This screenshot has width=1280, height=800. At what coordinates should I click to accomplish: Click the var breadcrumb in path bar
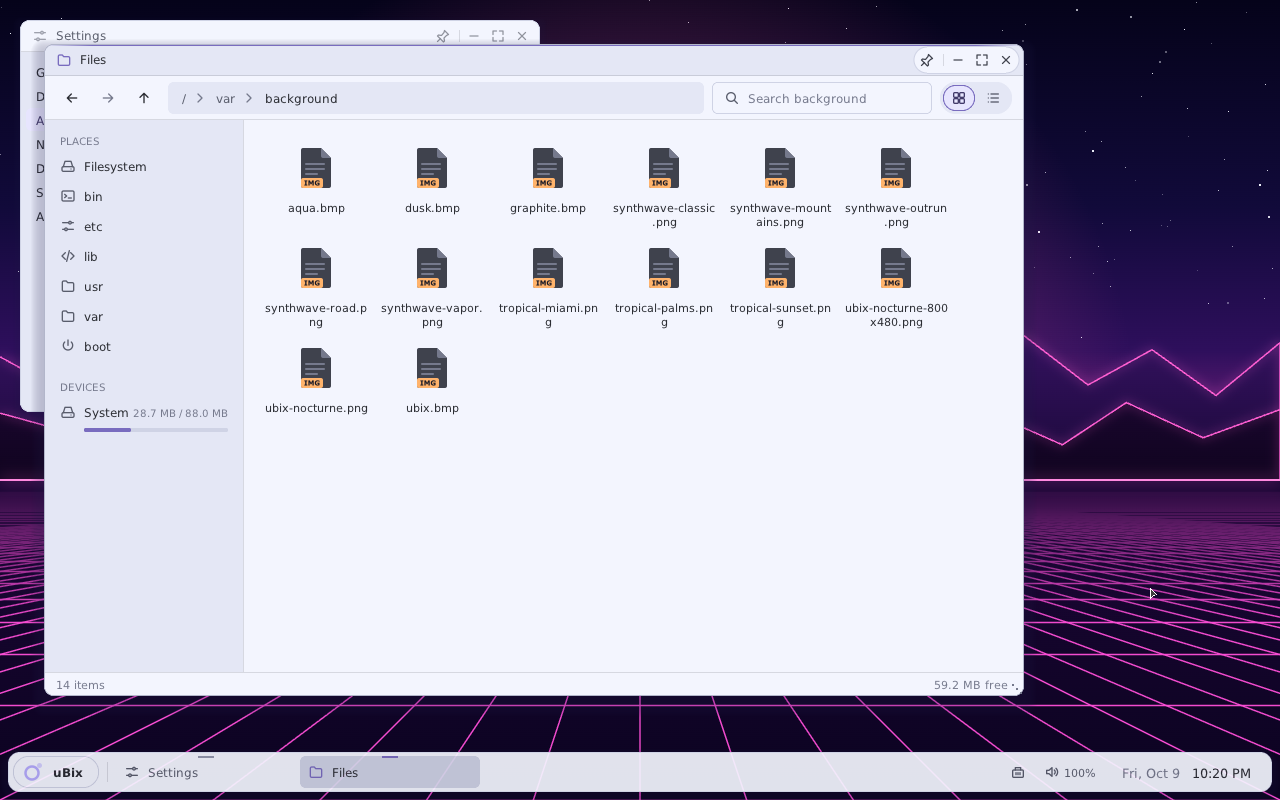click(225, 98)
